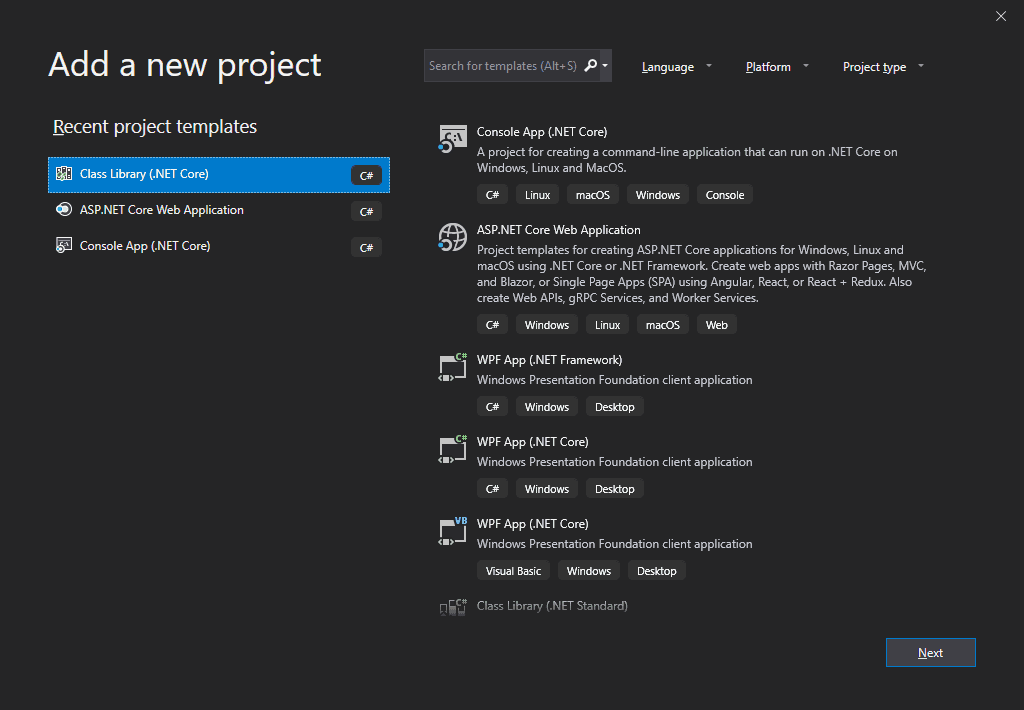Focus the Search for templates field
This screenshot has width=1024, height=710.
tap(502, 66)
